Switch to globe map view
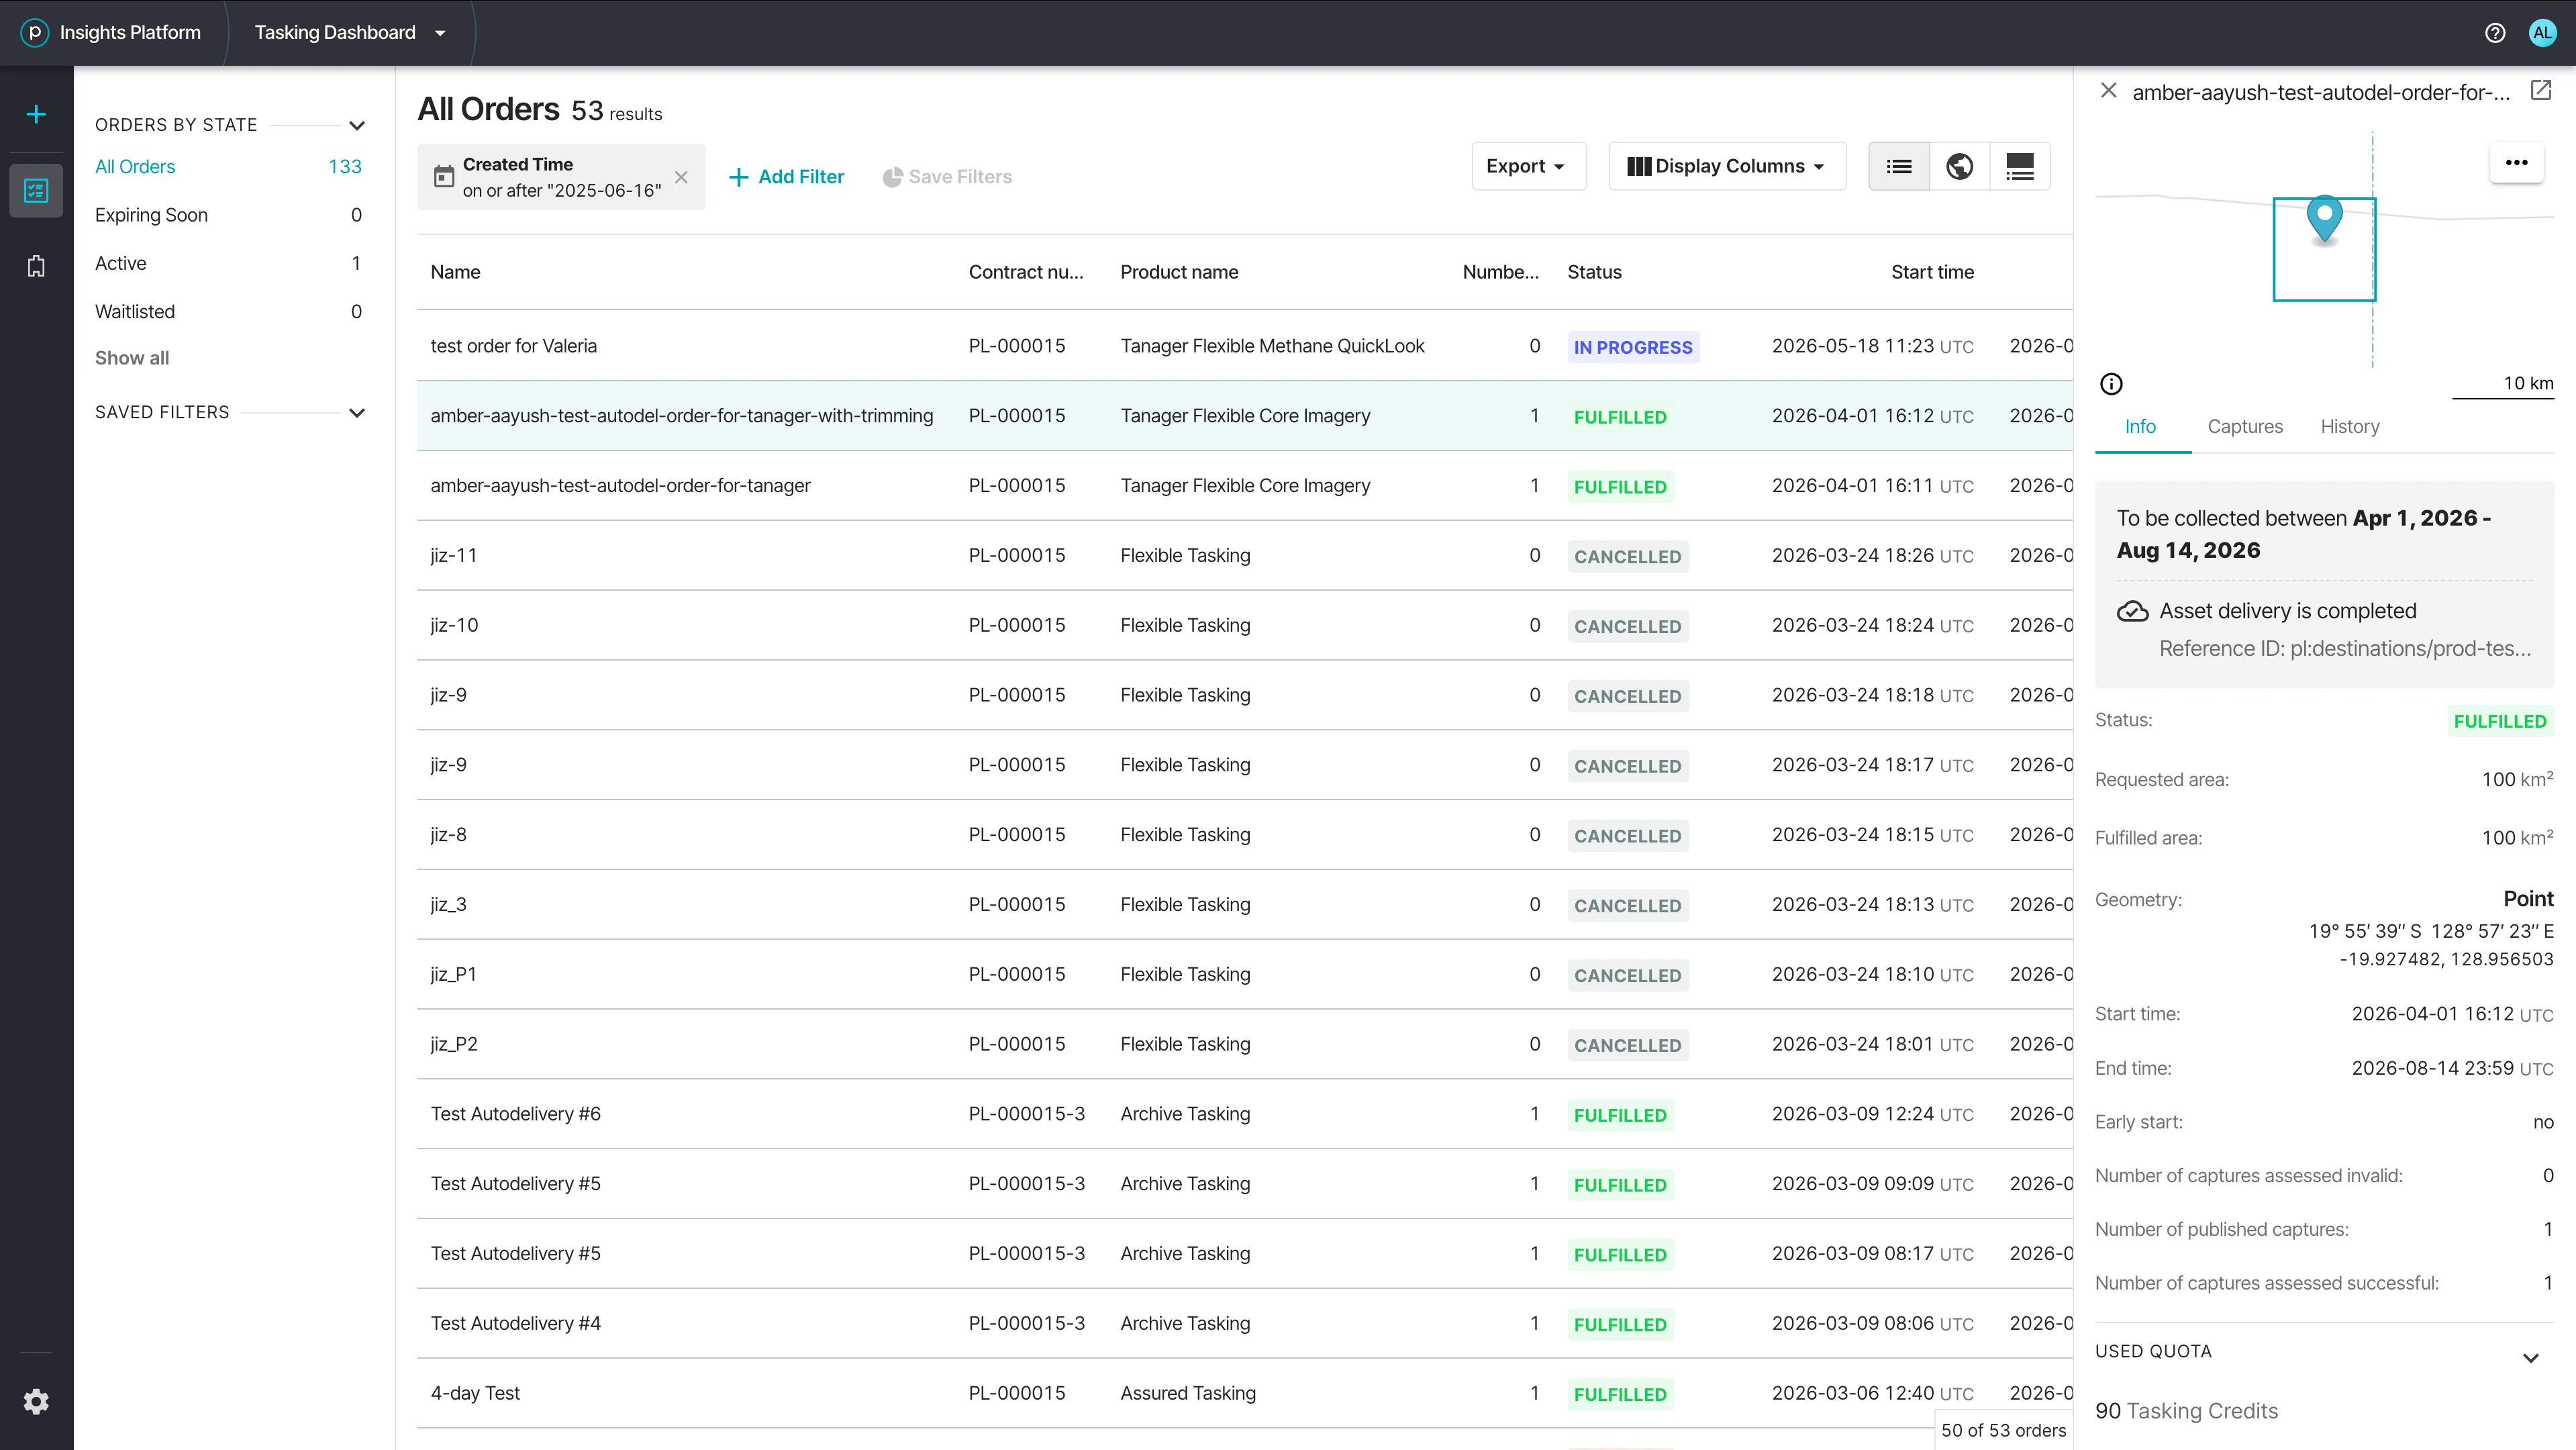The image size is (2576, 1450). coord(1960,167)
